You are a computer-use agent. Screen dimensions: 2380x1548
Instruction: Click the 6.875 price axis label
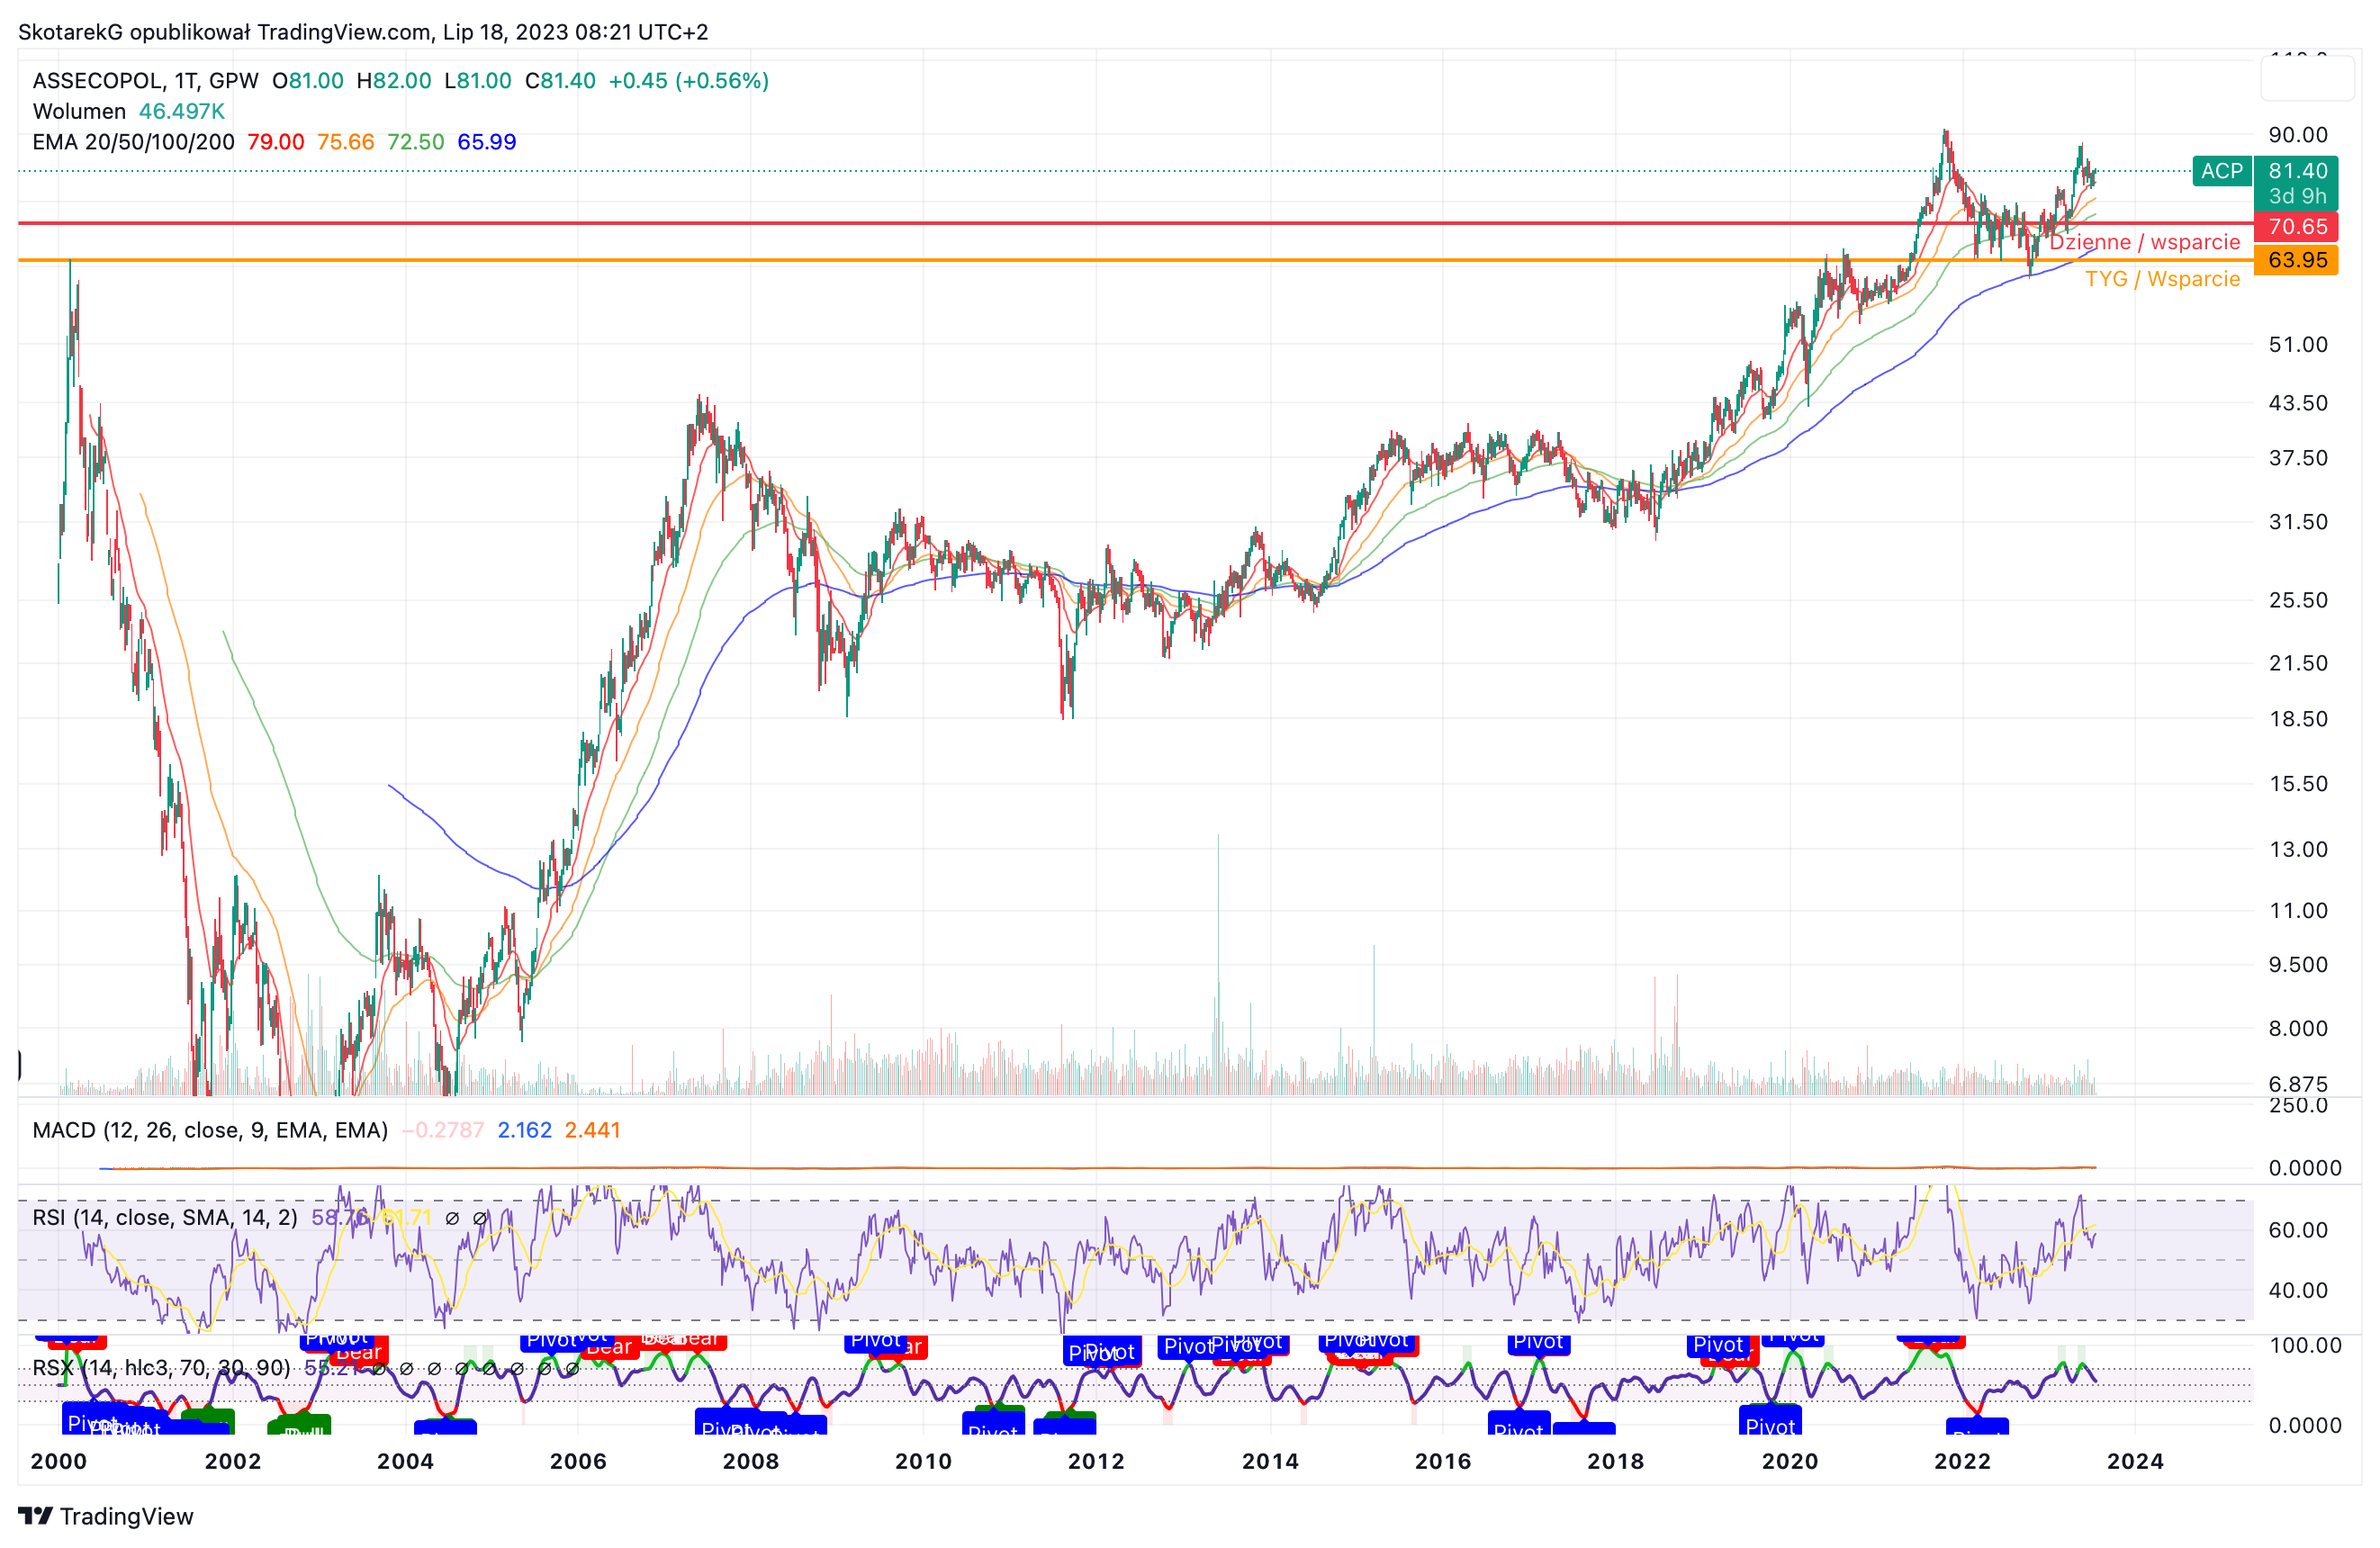coord(2298,1084)
